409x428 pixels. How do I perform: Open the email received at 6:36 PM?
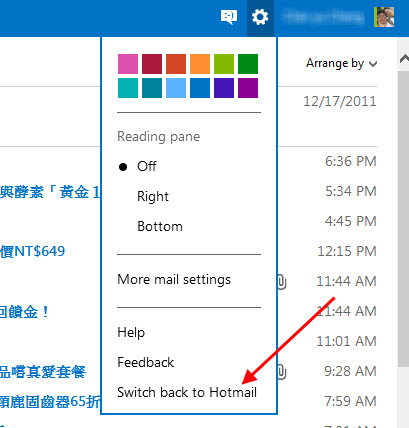[351, 161]
